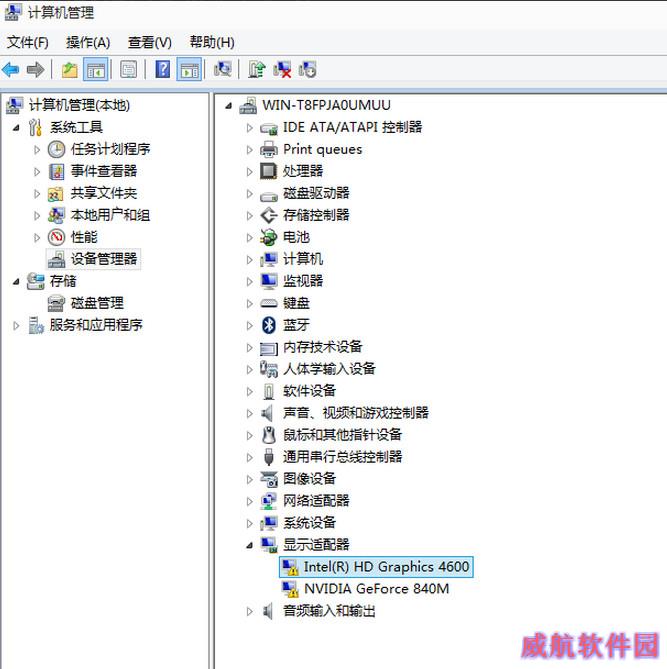Click the Scan for hardware changes icon
The image size is (667, 669).
pos(222,69)
